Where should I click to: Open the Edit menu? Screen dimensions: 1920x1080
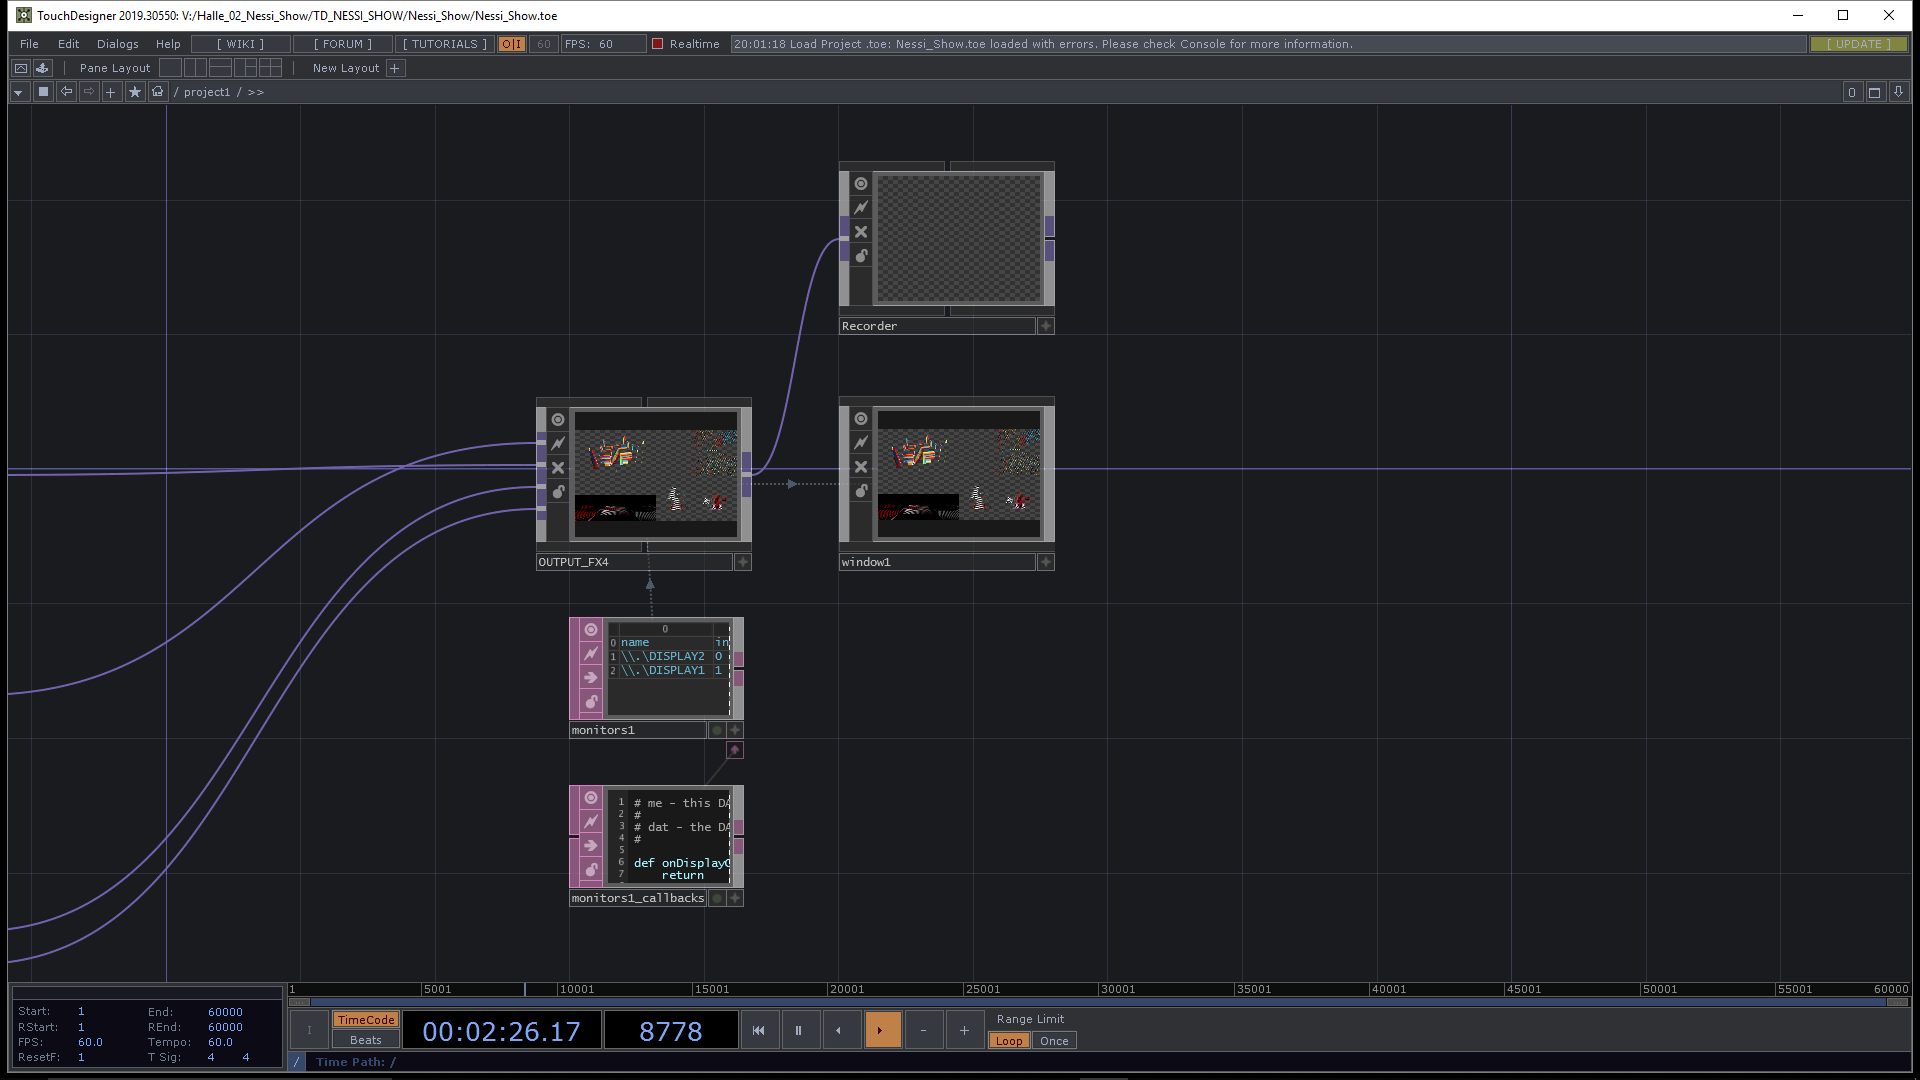pos(68,44)
